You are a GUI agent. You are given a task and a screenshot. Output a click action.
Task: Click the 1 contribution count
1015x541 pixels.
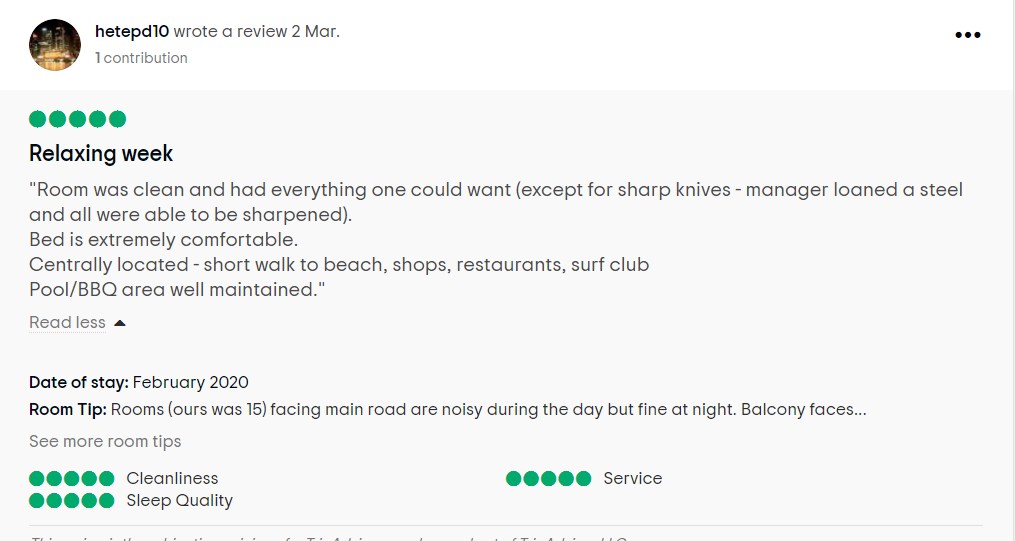point(141,58)
